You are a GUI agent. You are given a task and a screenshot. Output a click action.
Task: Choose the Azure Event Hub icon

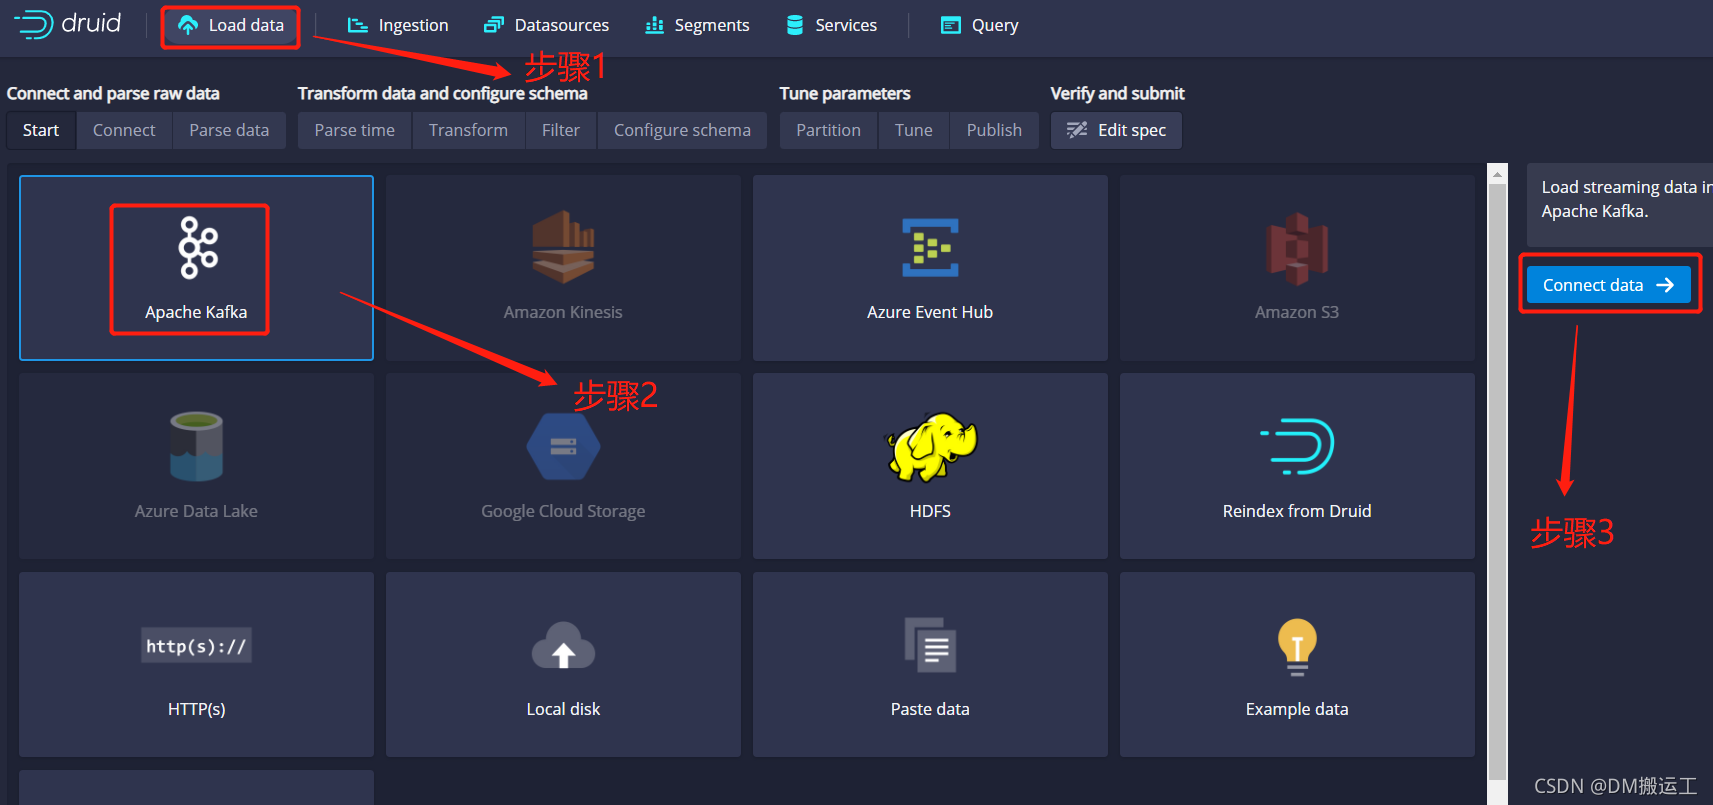pos(930,247)
